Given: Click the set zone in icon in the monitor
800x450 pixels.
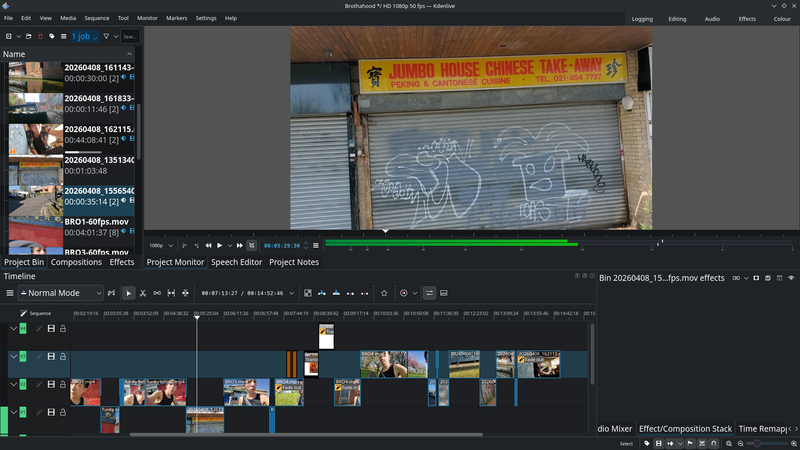Looking at the screenshot, I should click(x=184, y=246).
